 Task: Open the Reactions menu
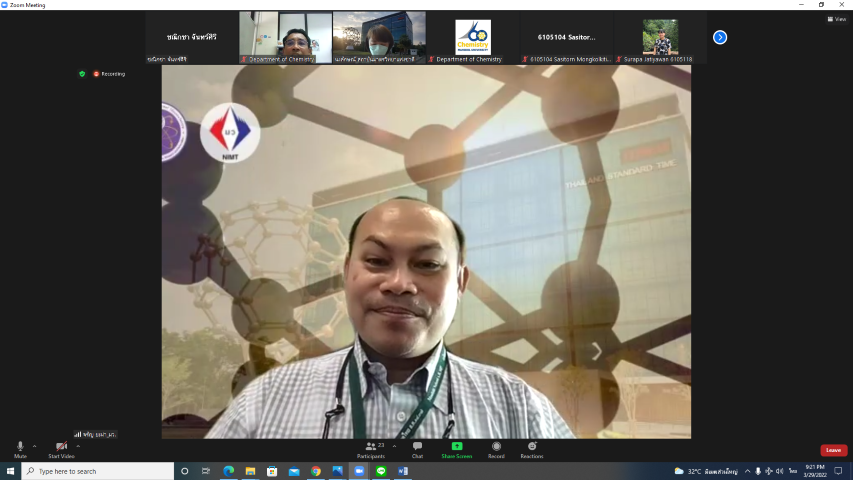point(532,446)
